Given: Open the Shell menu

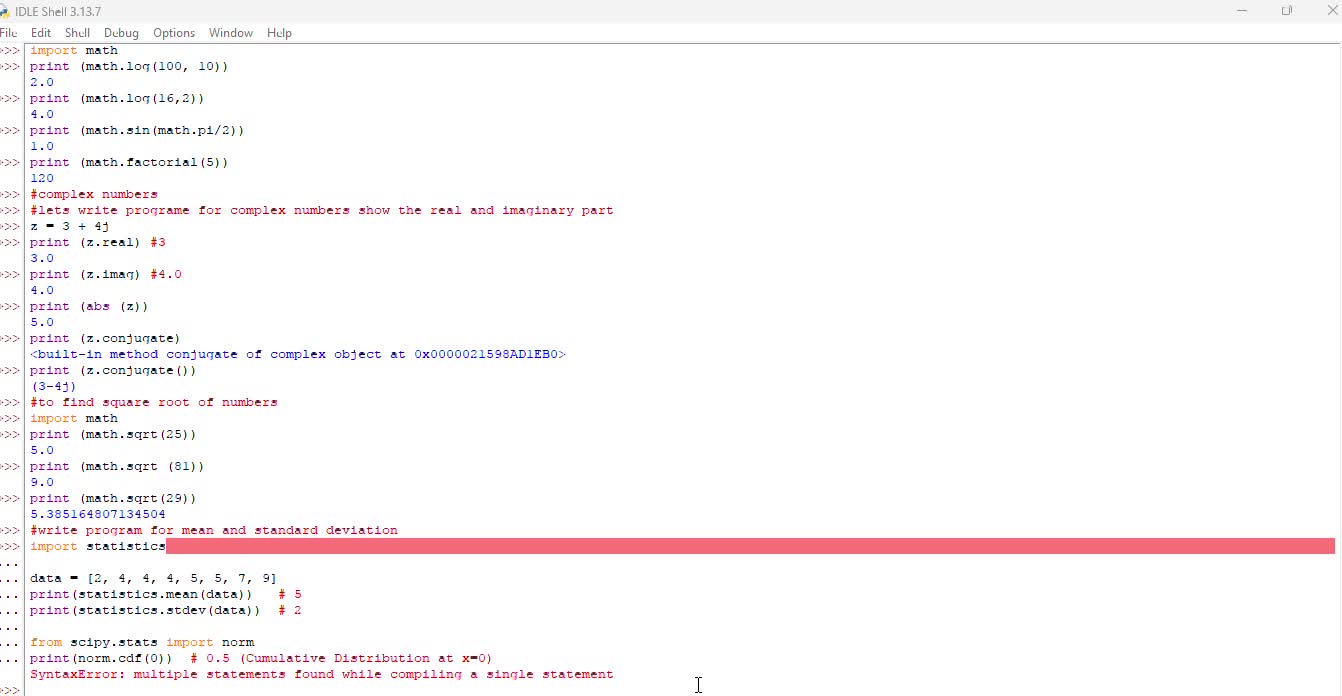Looking at the screenshot, I should [77, 33].
